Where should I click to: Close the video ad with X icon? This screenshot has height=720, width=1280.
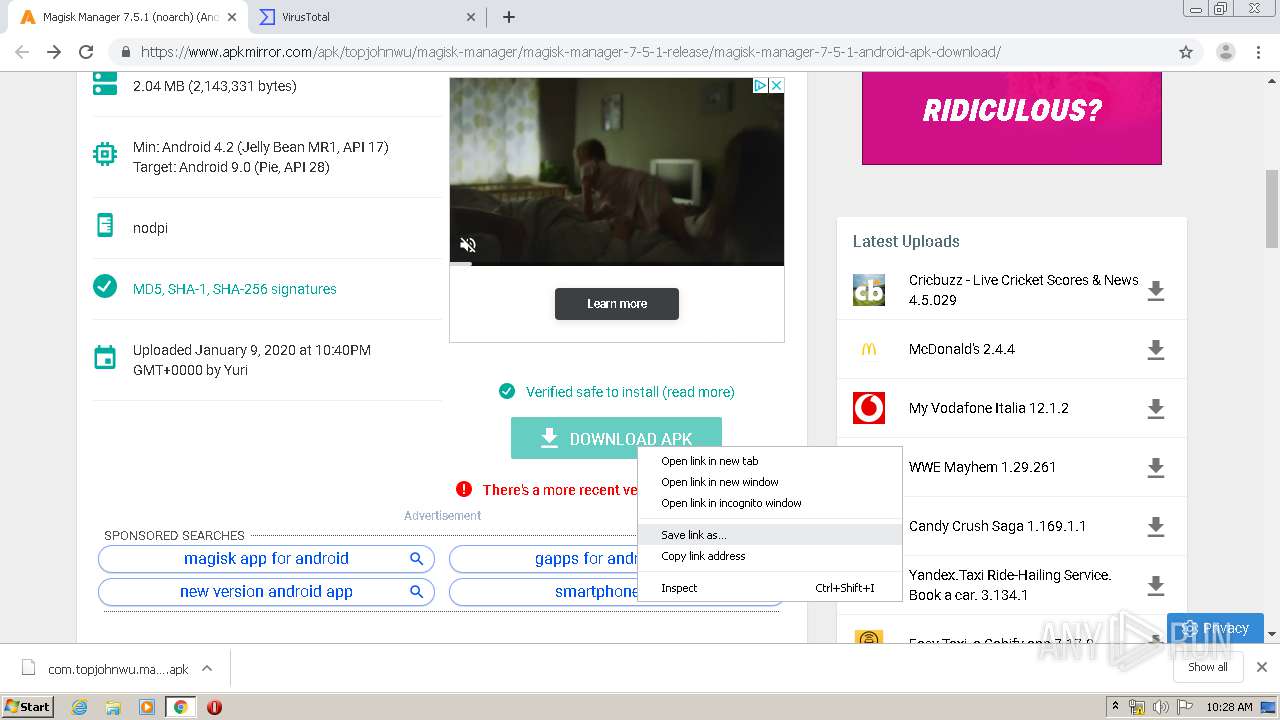click(x=775, y=86)
